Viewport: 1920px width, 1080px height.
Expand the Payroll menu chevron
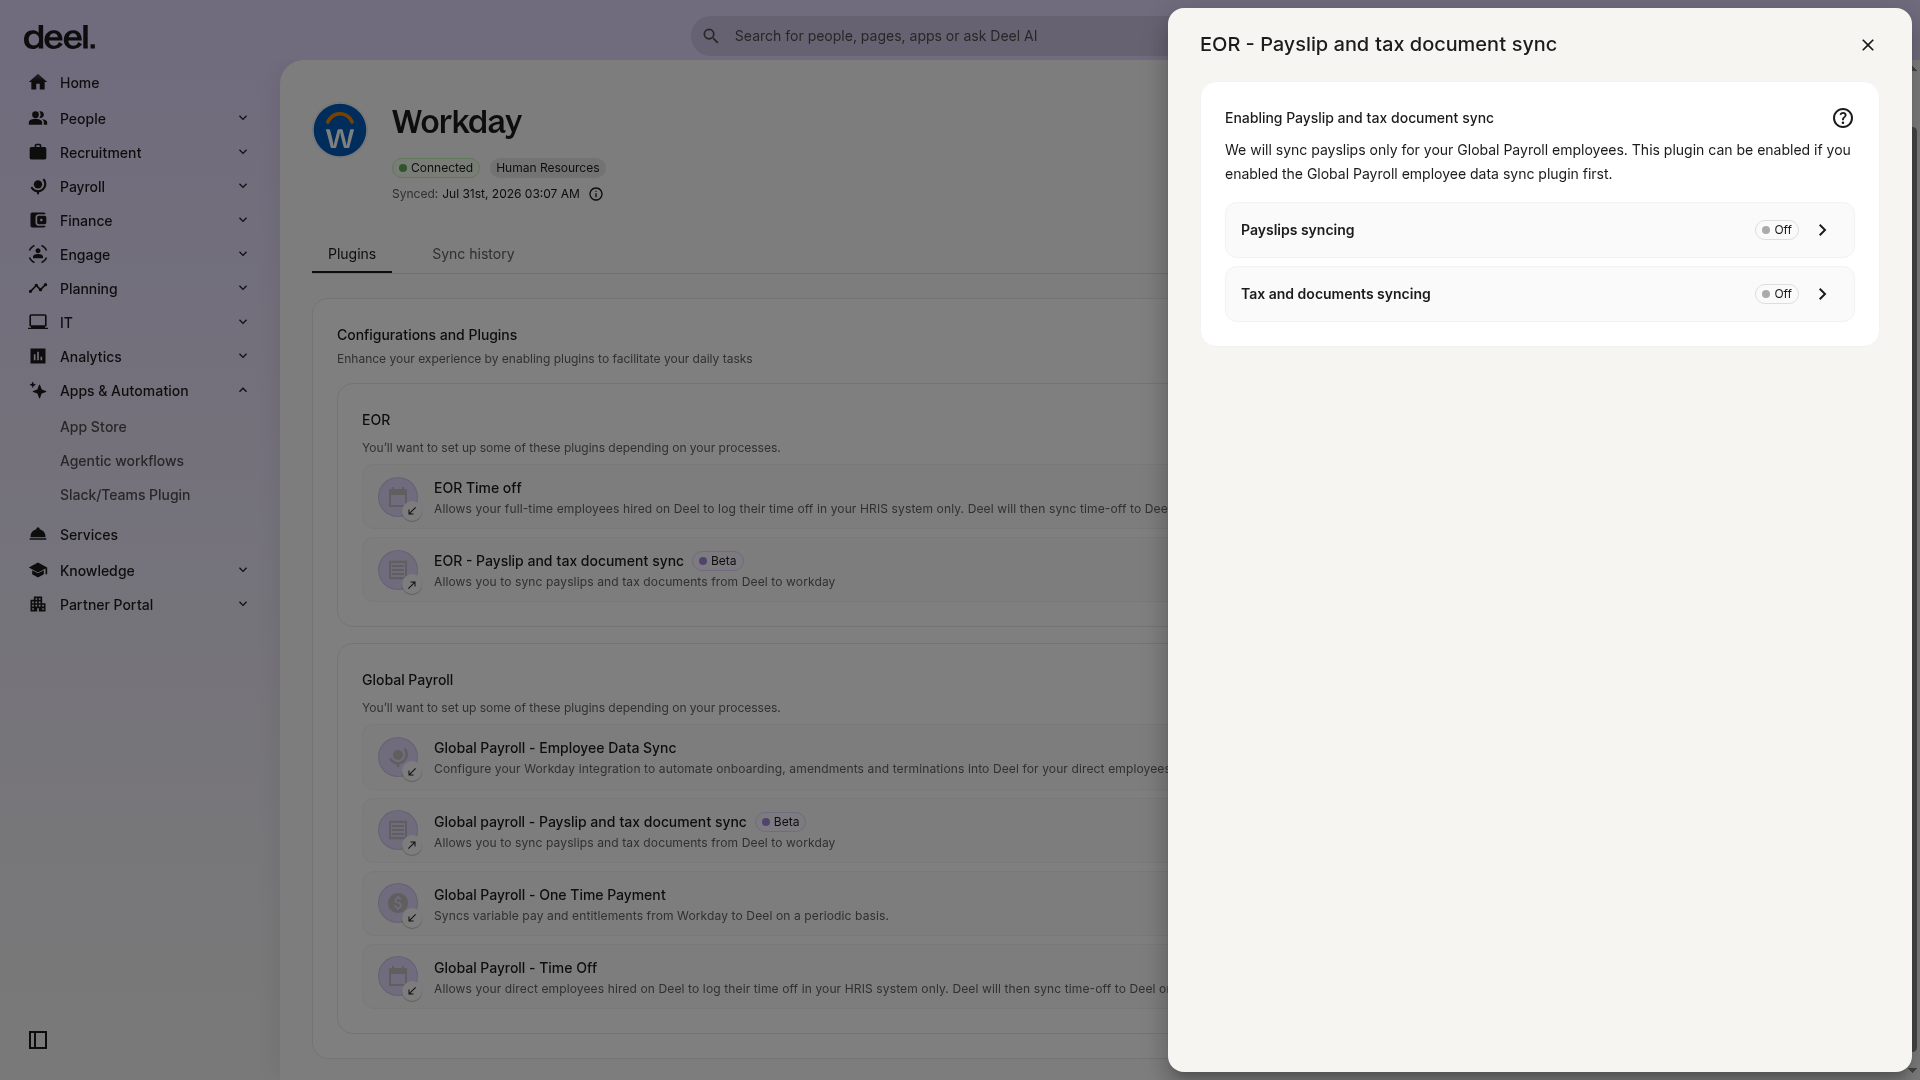tap(243, 186)
